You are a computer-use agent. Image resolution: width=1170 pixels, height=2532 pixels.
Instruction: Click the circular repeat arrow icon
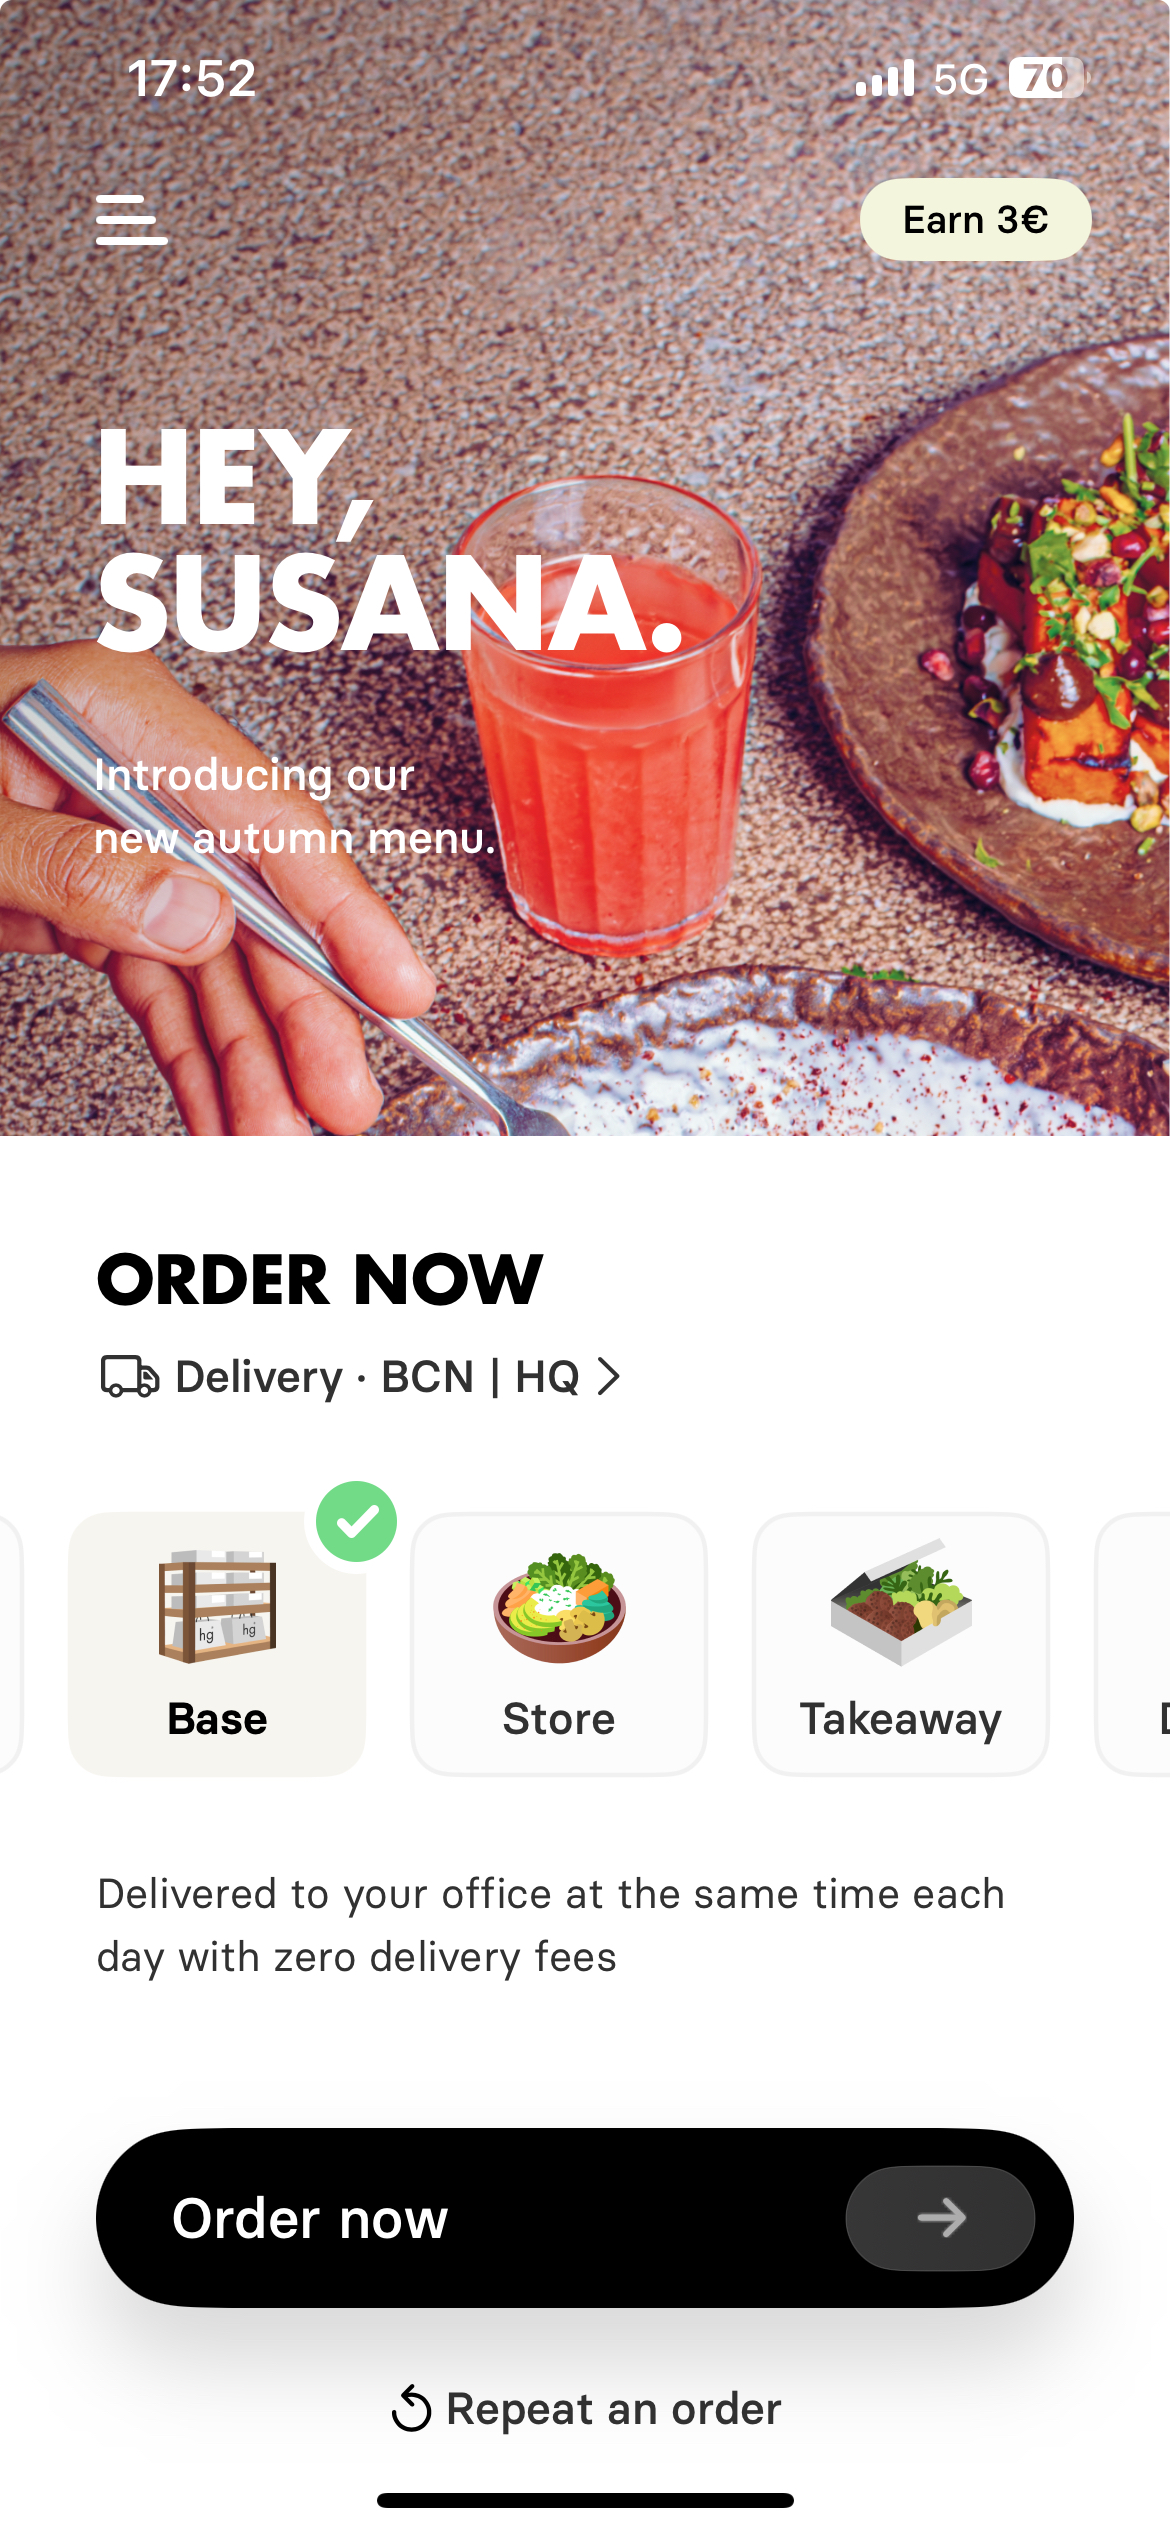click(x=411, y=2409)
